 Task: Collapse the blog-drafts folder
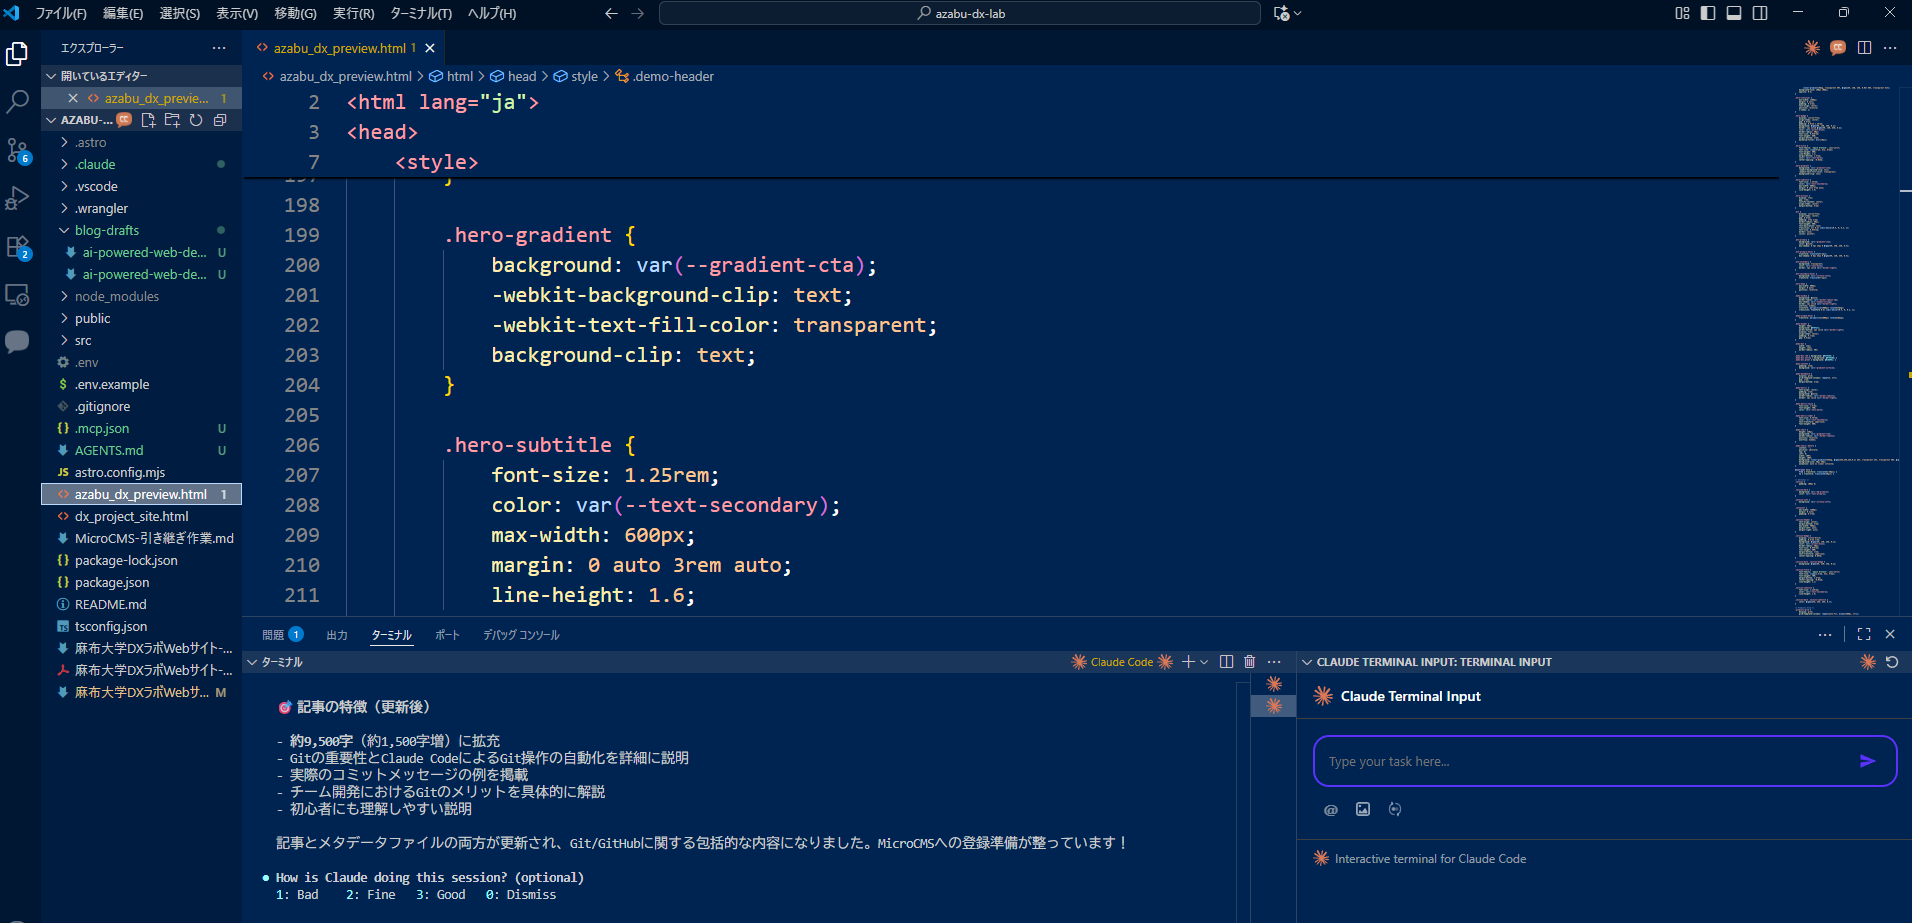(x=106, y=230)
